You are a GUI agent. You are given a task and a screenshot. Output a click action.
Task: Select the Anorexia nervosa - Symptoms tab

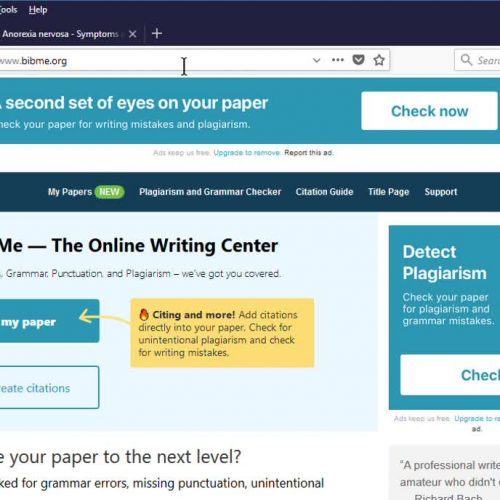[x=60, y=34]
